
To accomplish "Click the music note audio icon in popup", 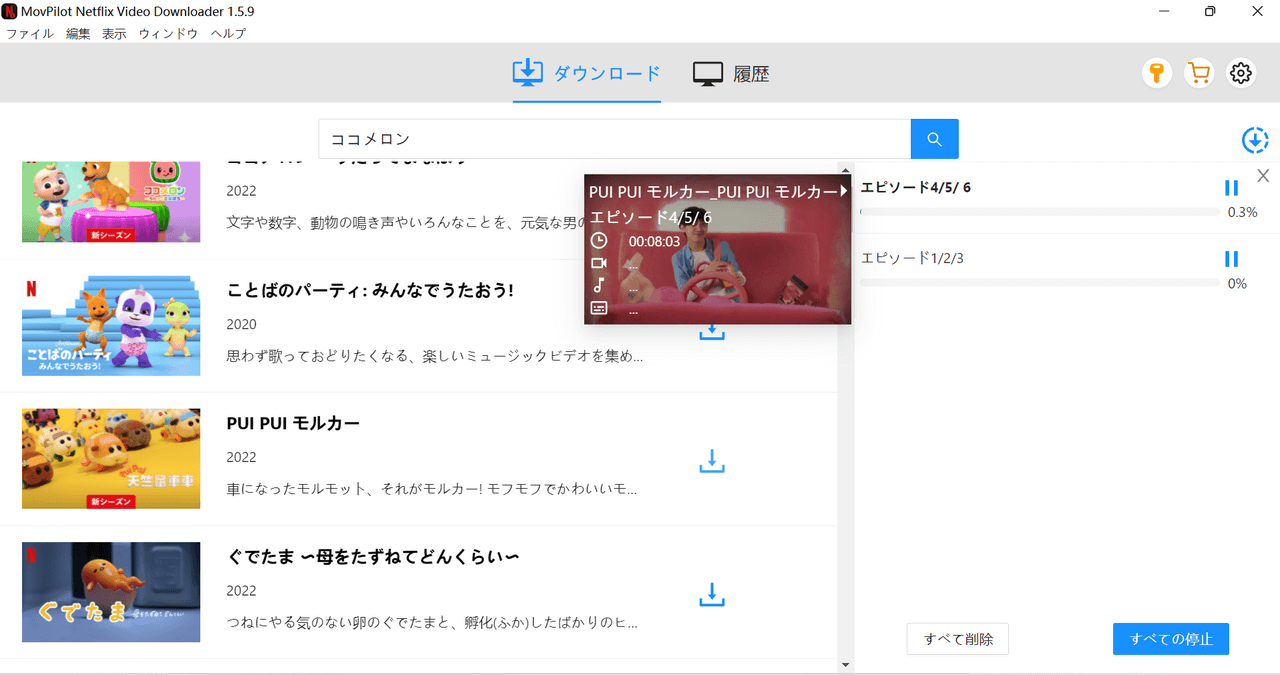I will pos(599,286).
